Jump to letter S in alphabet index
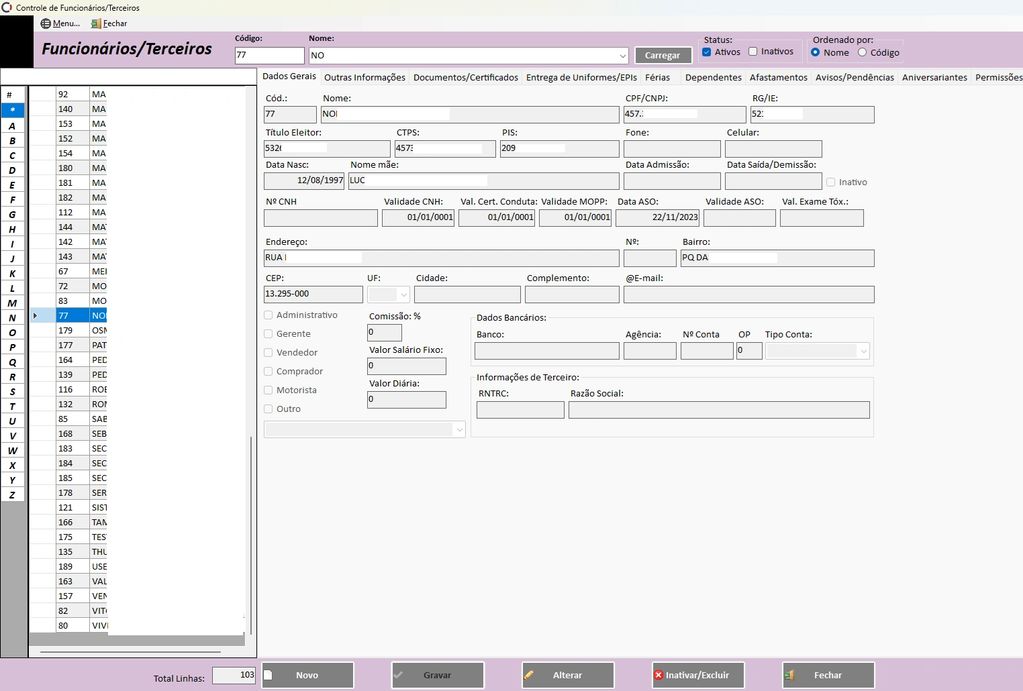The image size is (1023, 691). (x=12, y=391)
